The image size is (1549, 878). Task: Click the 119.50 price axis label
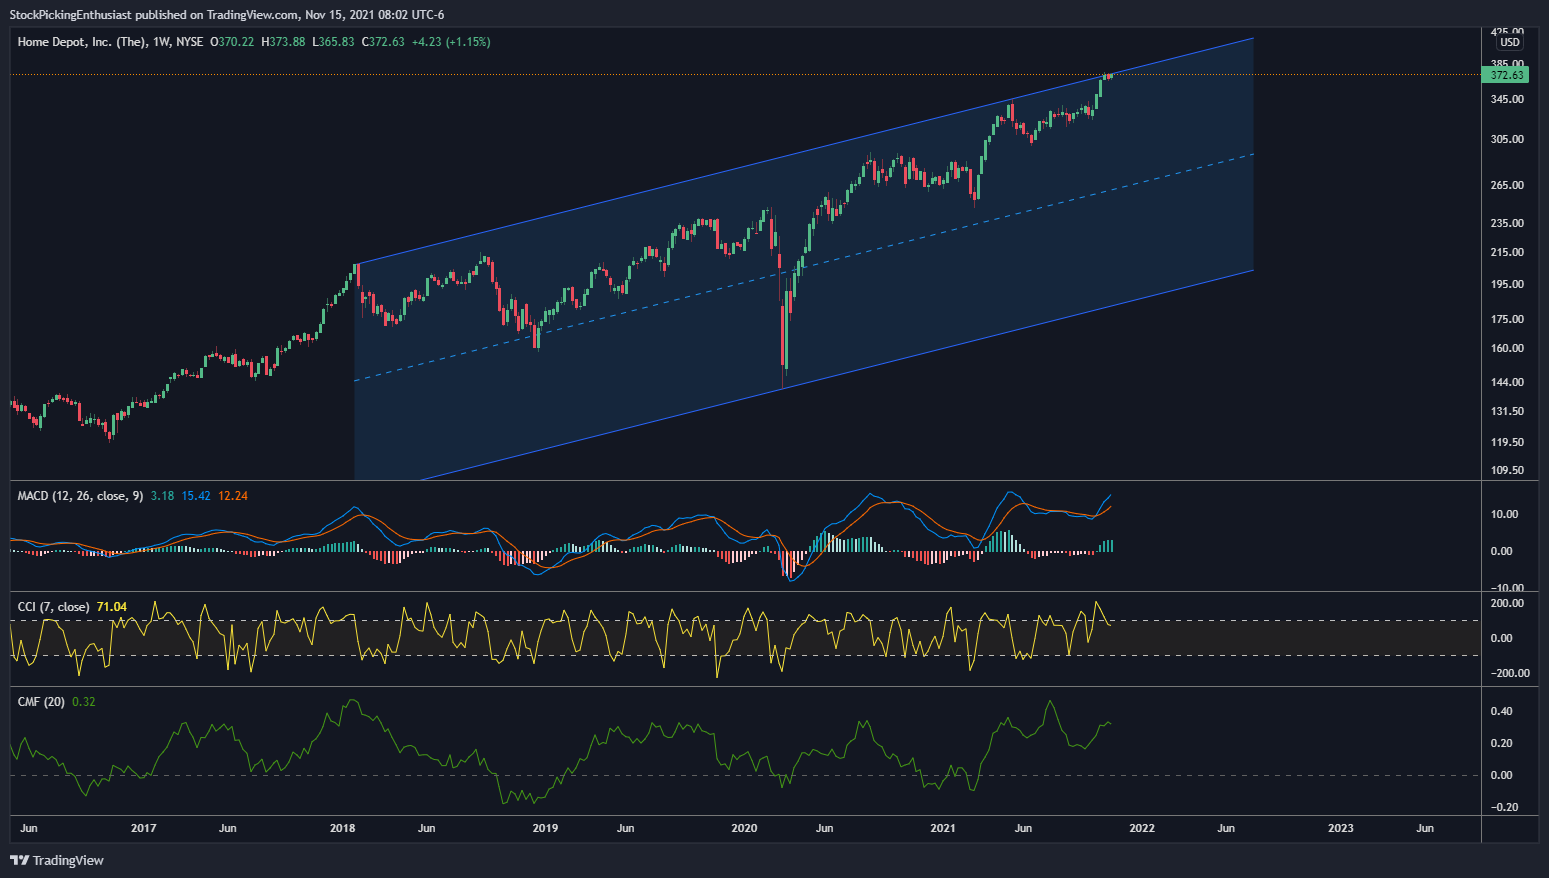(1507, 443)
